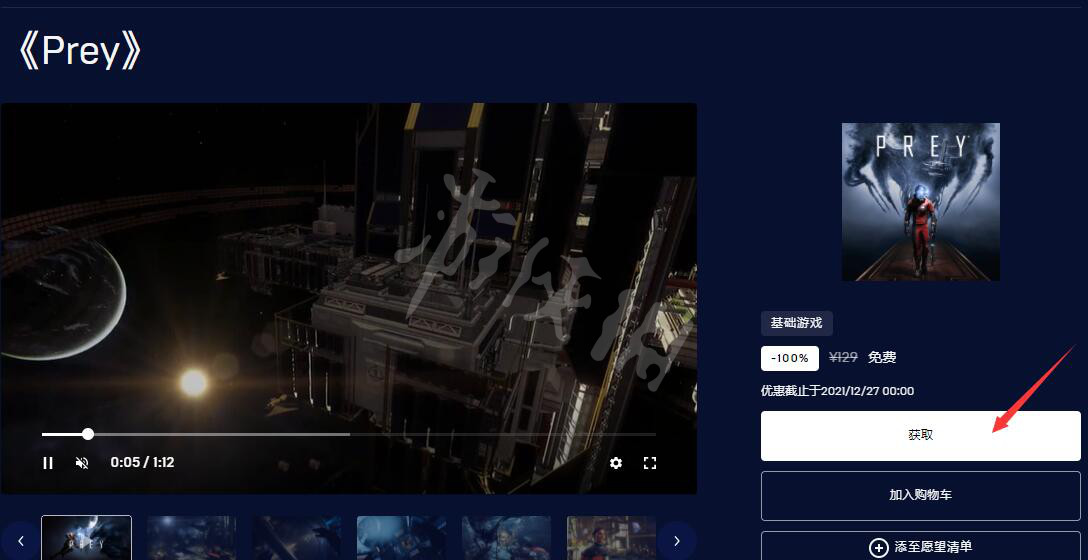Click the 0:05 / 1:12 time display
This screenshot has width=1088, height=560.
[x=142, y=462]
